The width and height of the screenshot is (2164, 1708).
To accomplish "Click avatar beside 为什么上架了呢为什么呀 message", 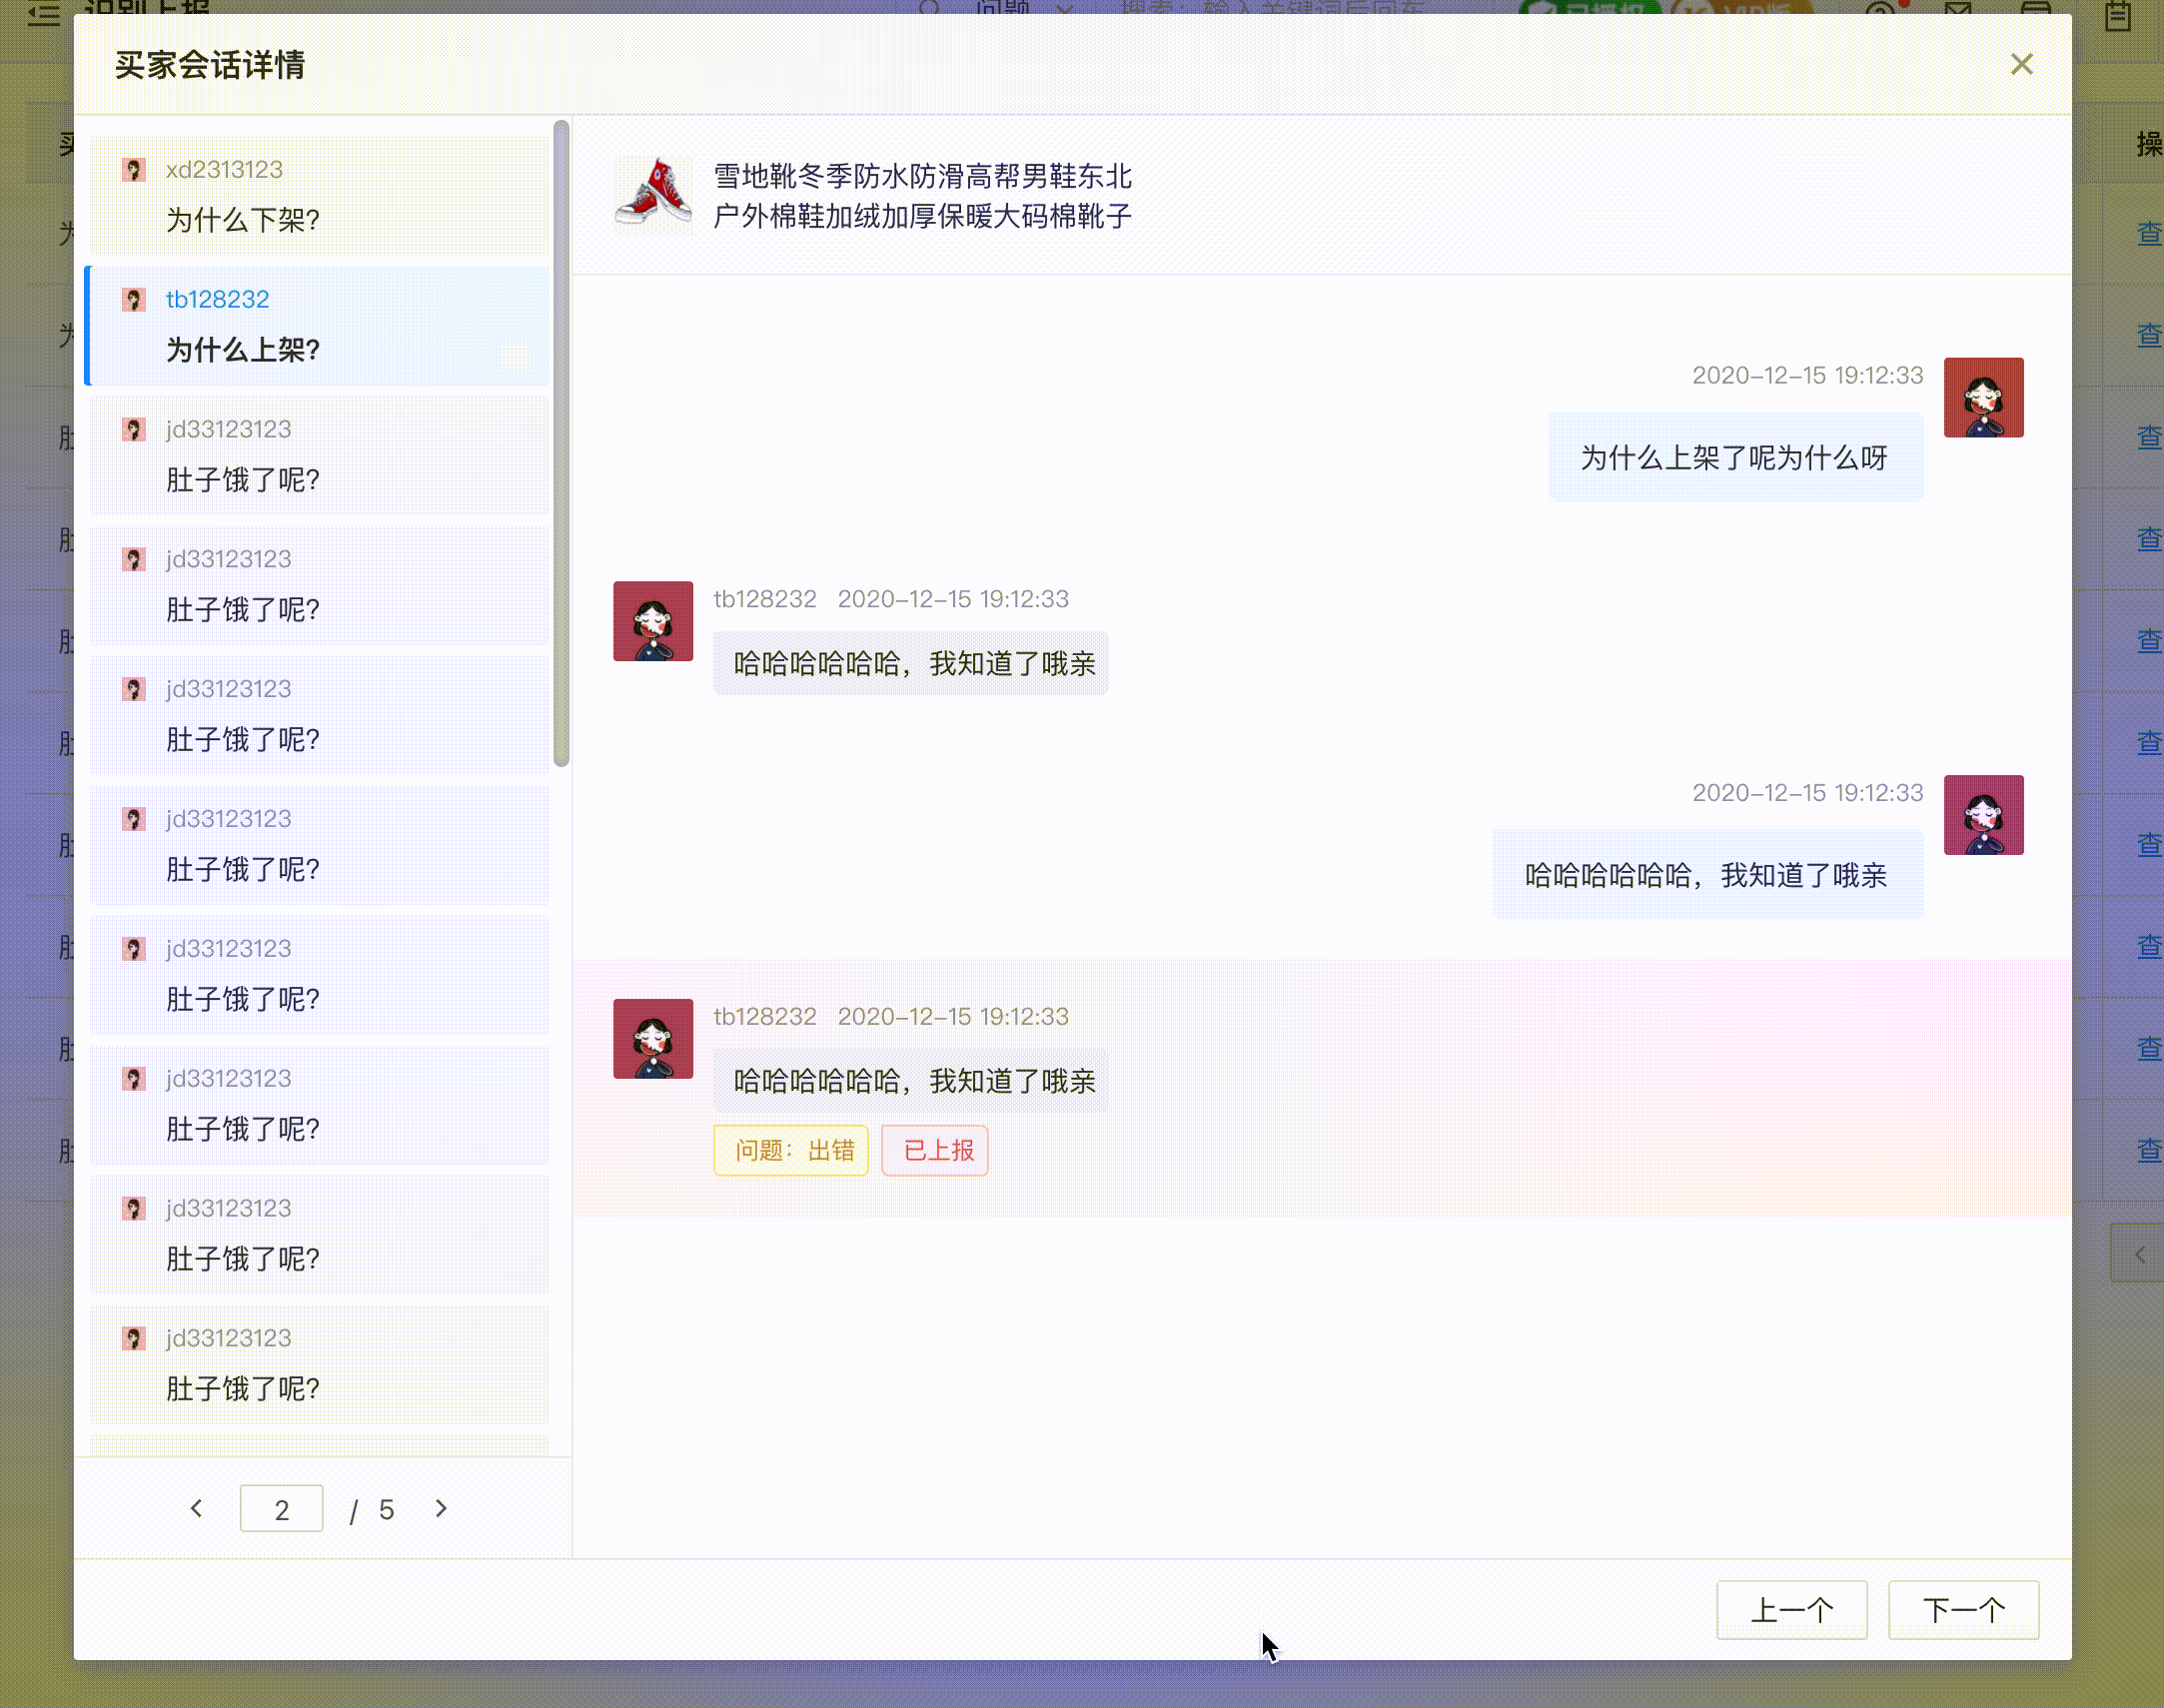I will click(1983, 397).
